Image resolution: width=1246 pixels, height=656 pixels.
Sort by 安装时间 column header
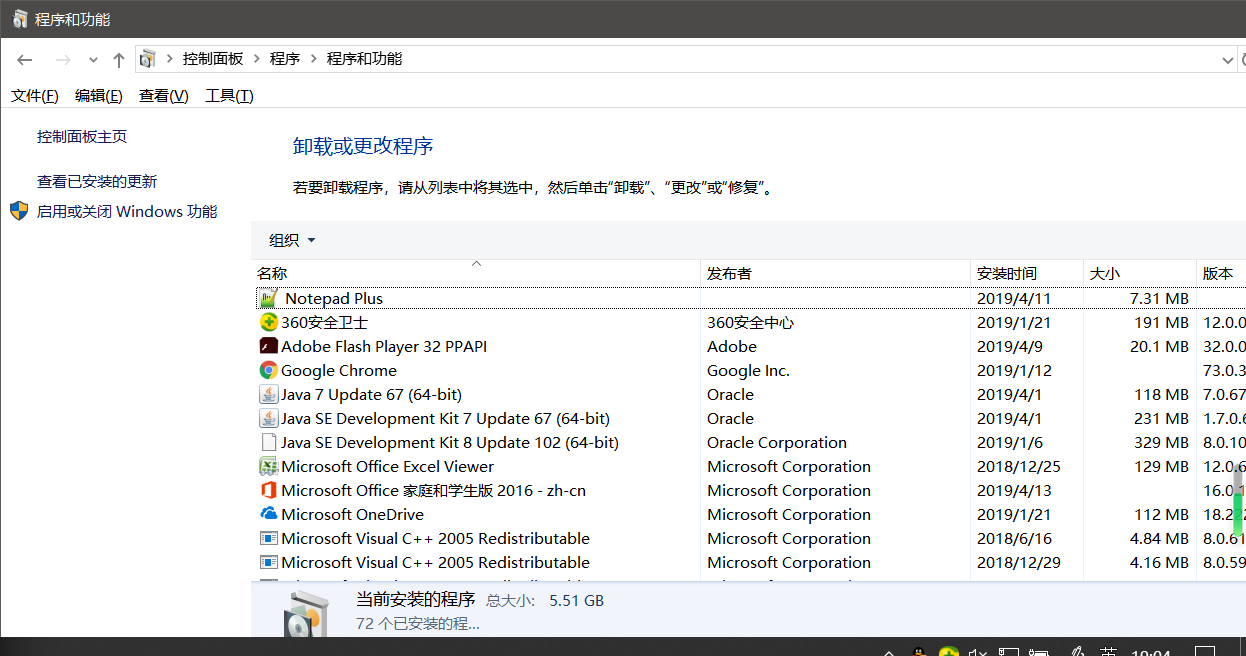coord(1027,273)
